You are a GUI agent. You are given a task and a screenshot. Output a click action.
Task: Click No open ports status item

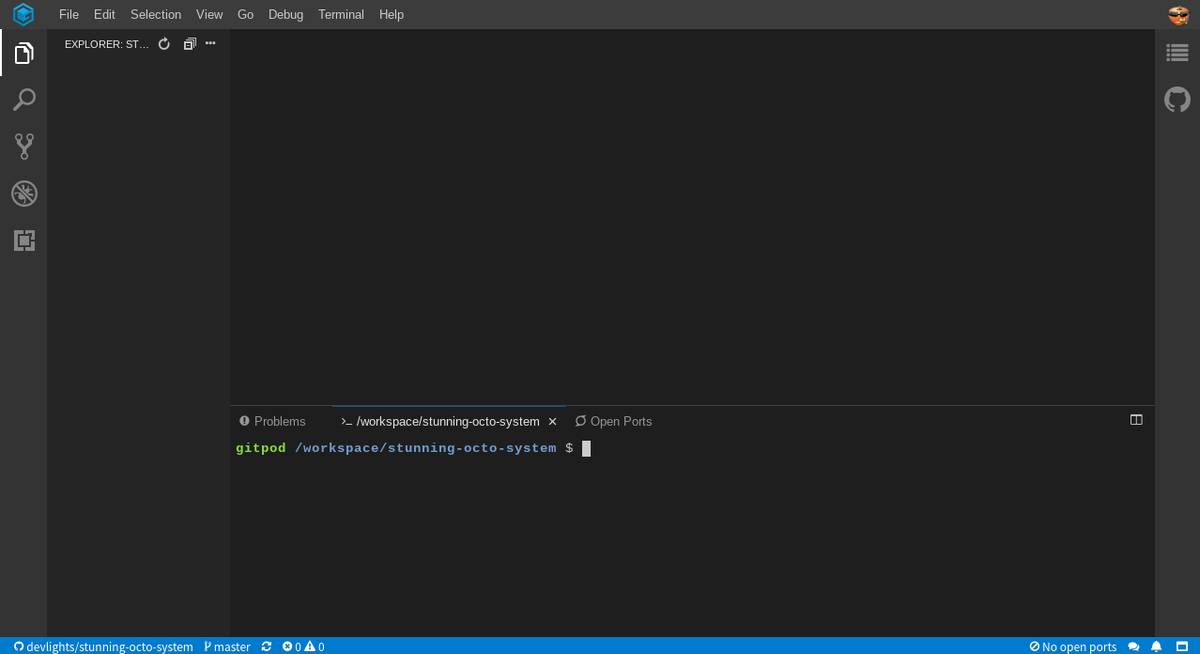tap(1073, 646)
